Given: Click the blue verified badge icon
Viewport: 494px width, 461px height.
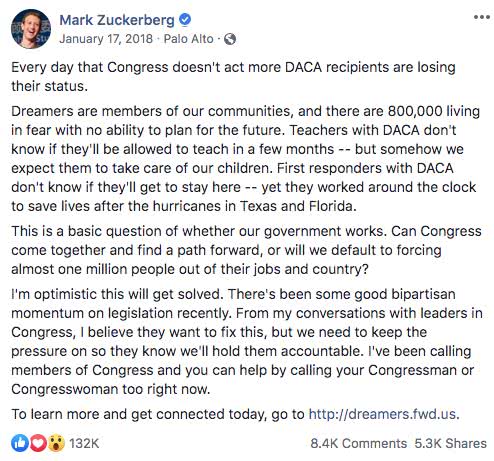Looking at the screenshot, I should tap(185, 20).
